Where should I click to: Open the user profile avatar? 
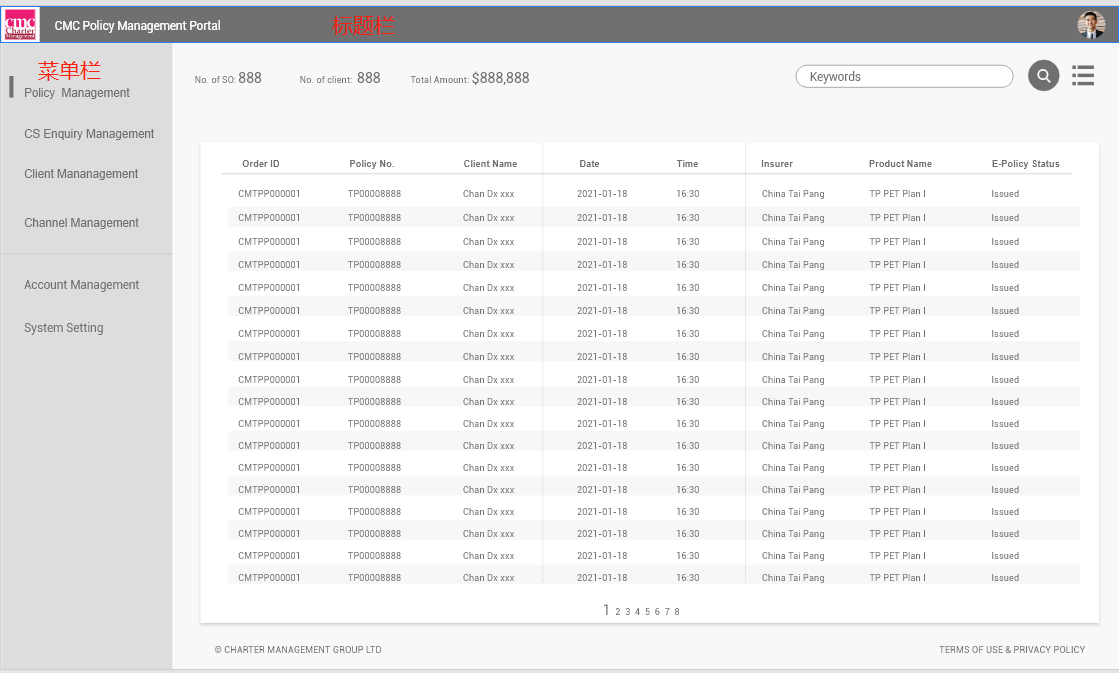1091,25
